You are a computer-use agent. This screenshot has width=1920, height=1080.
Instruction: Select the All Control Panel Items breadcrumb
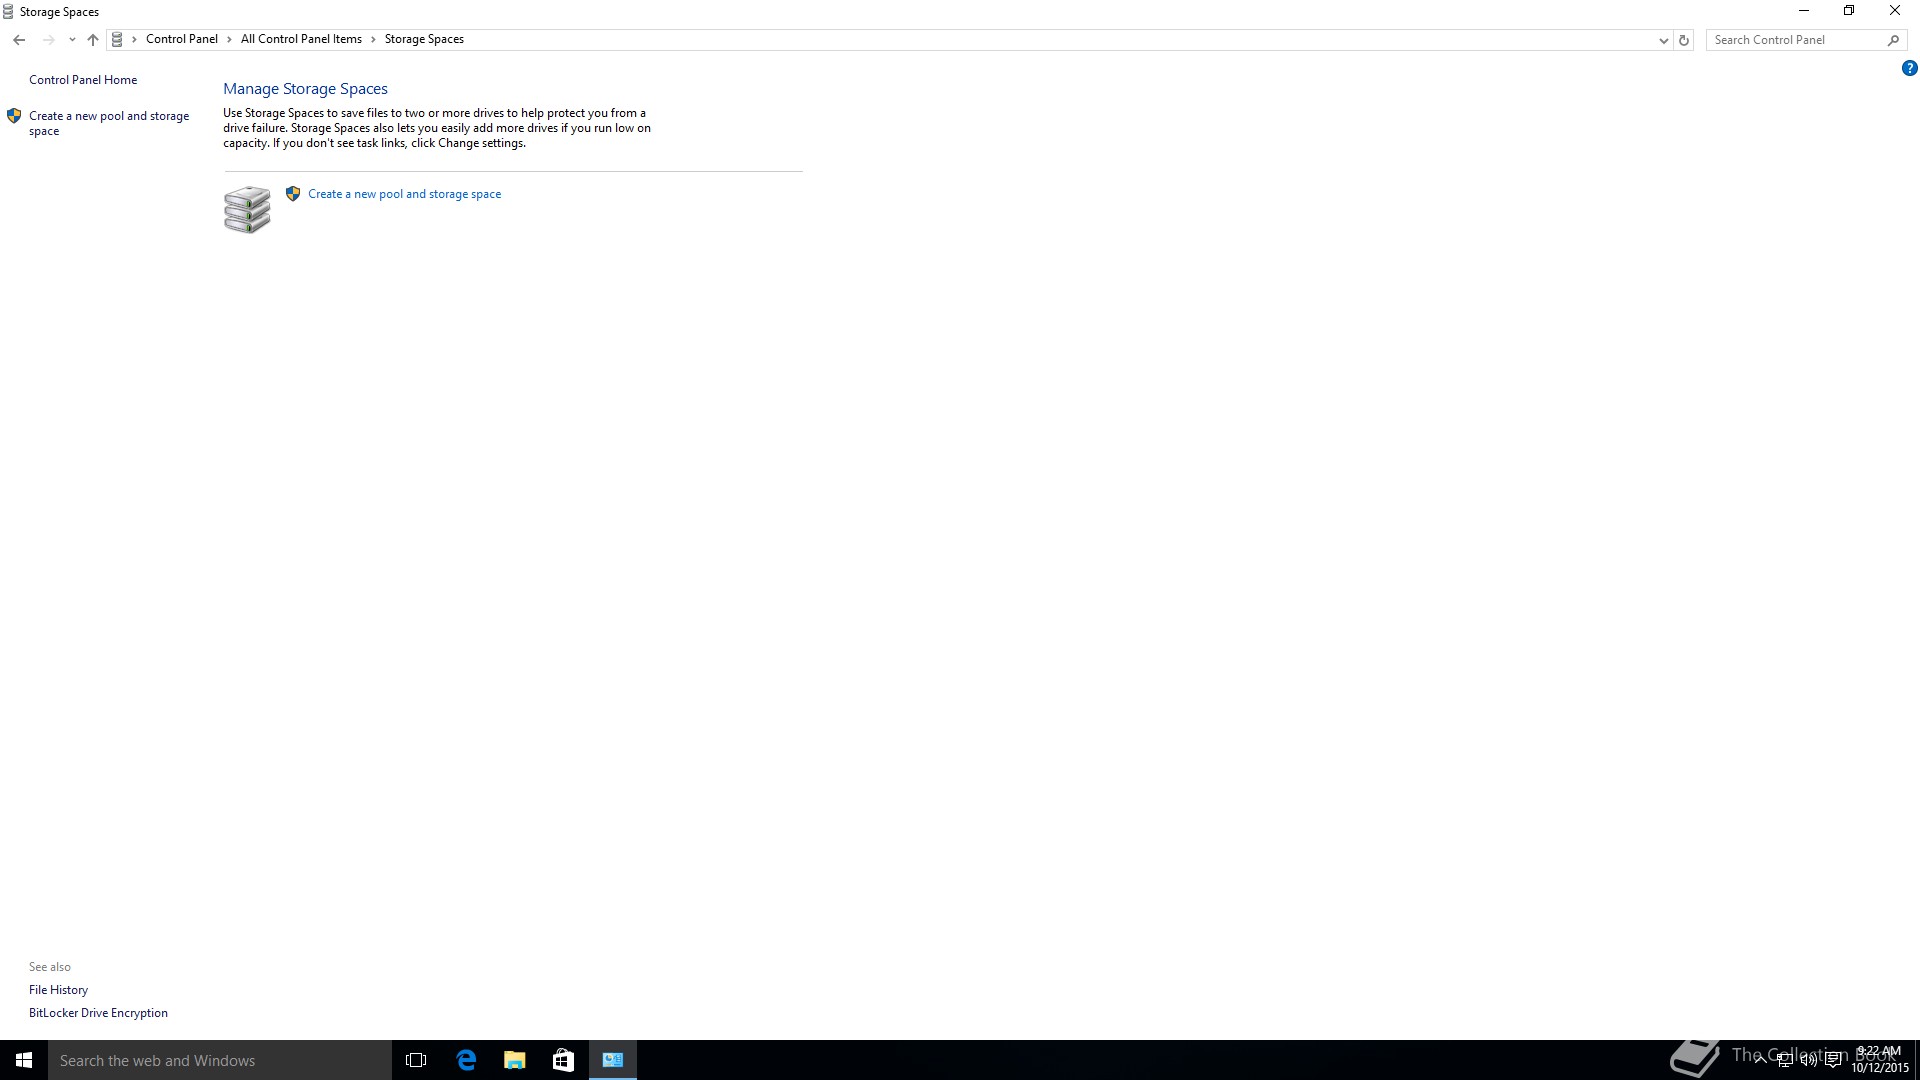(x=301, y=39)
